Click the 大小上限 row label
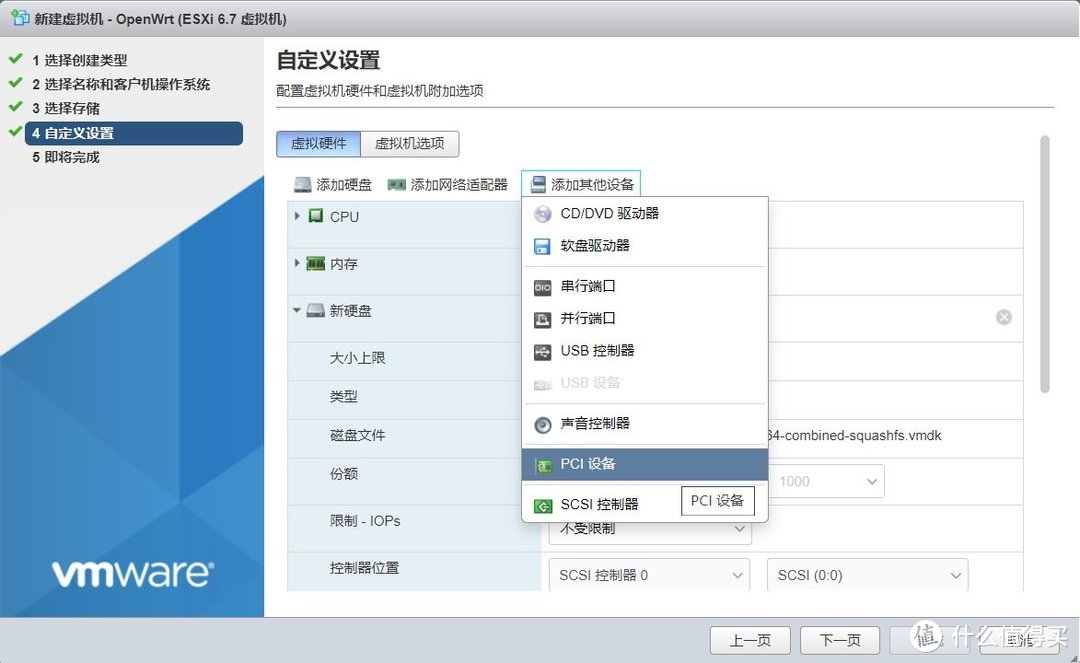The image size is (1080, 663). (x=357, y=358)
